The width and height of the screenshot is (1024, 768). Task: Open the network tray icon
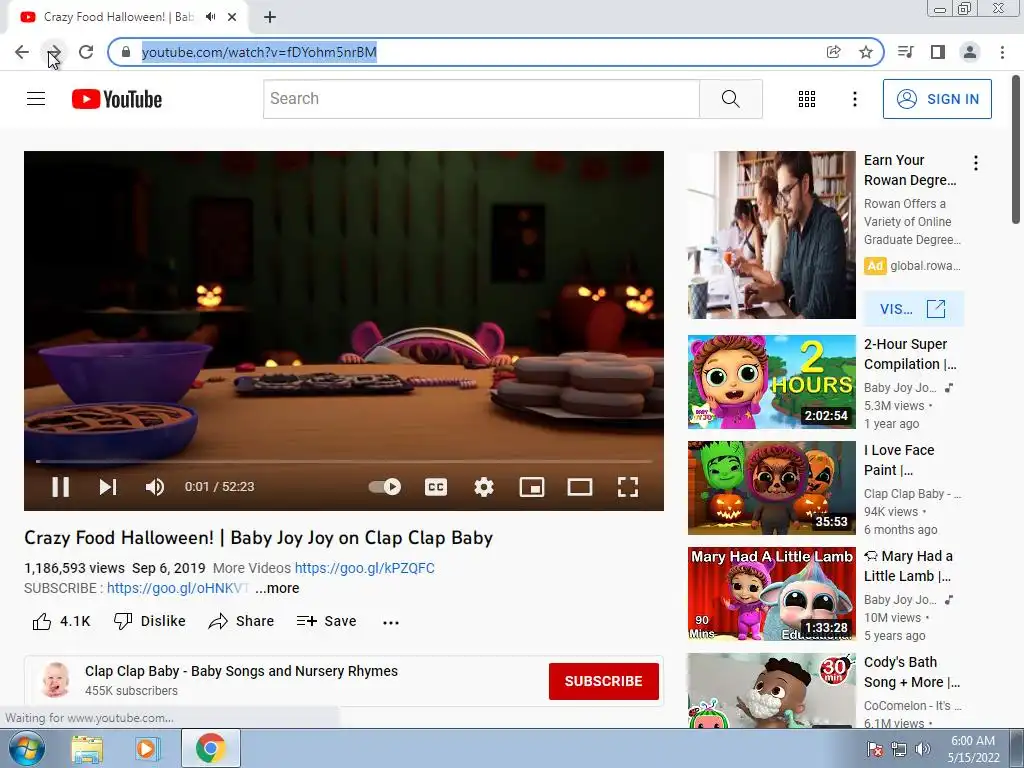(899, 748)
